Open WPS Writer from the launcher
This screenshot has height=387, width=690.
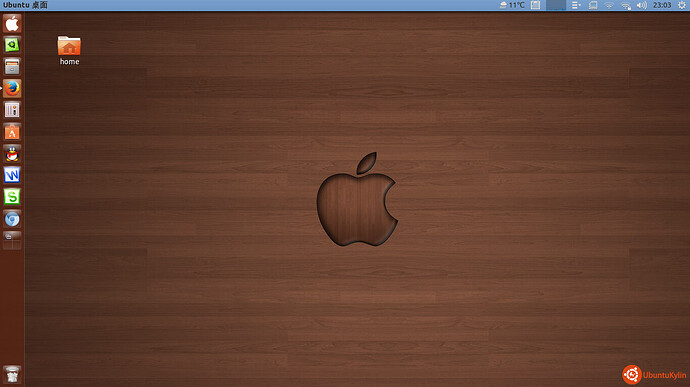point(12,175)
